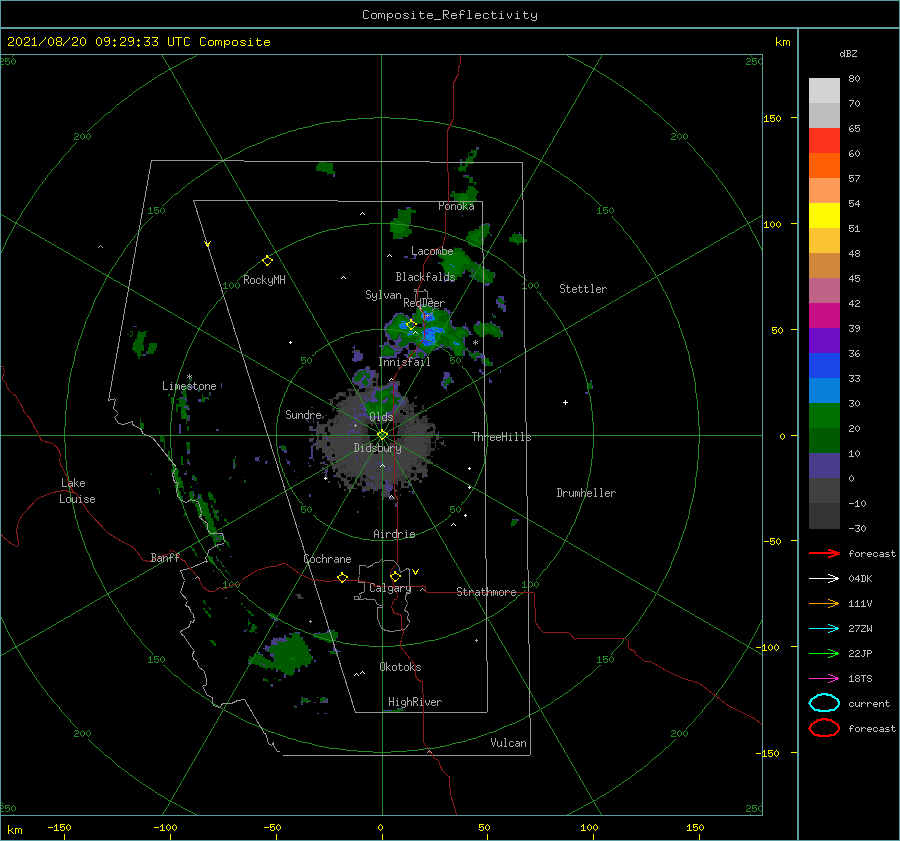Click the white cross marker near Three Hills
This screenshot has height=841, width=900.
coord(565,402)
